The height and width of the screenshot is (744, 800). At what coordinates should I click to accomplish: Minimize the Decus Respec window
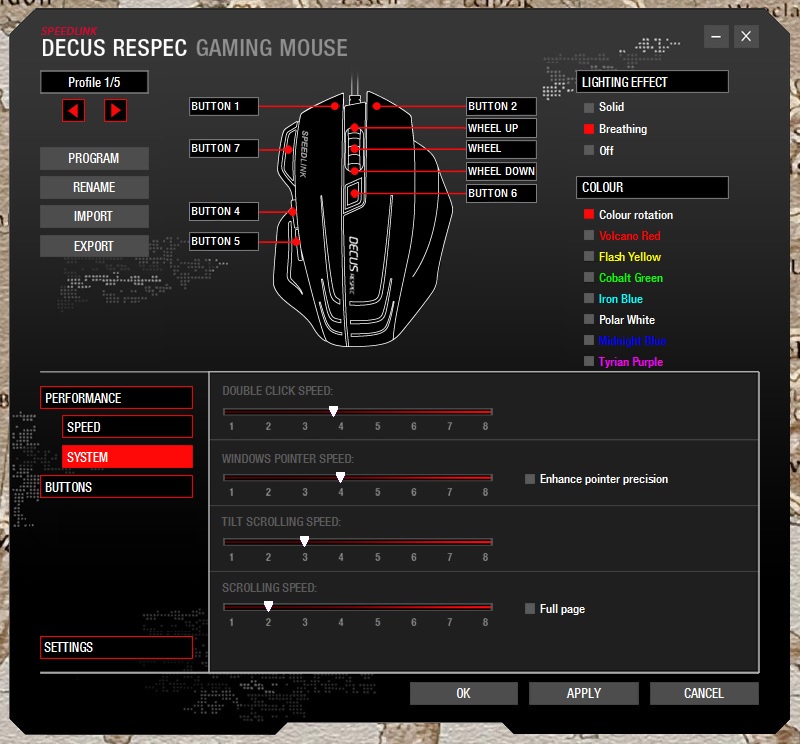point(716,36)
